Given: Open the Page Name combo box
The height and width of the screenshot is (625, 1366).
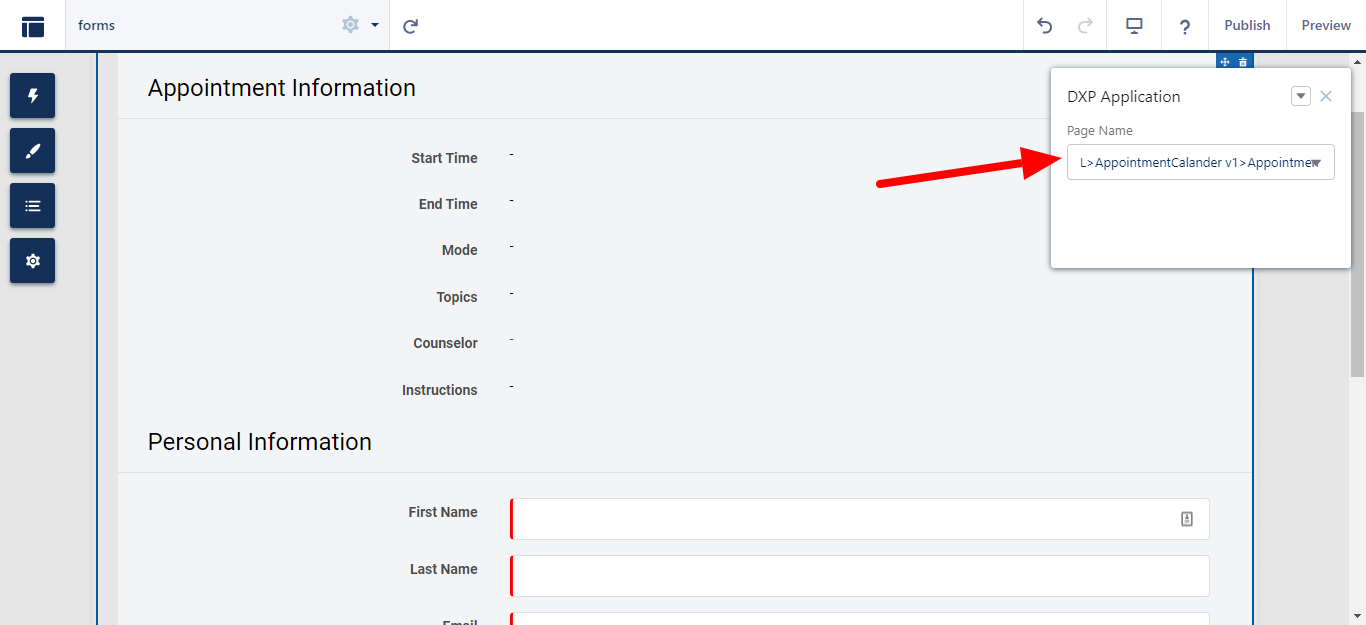Looking at the screenshot, I should point(1200,163).
